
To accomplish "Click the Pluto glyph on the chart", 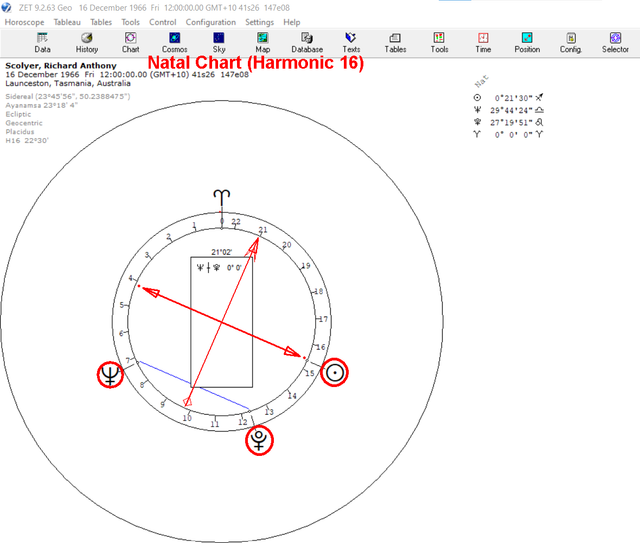I will pyautogui.click(x=259, y=440).
